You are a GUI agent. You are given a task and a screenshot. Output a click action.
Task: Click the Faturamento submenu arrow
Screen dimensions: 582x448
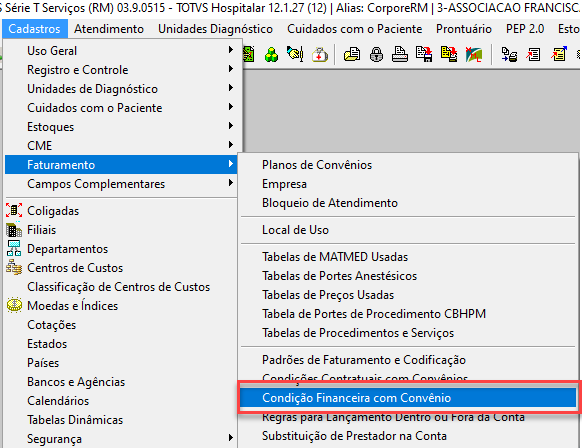pyautogui.click(x=231, y=164)
